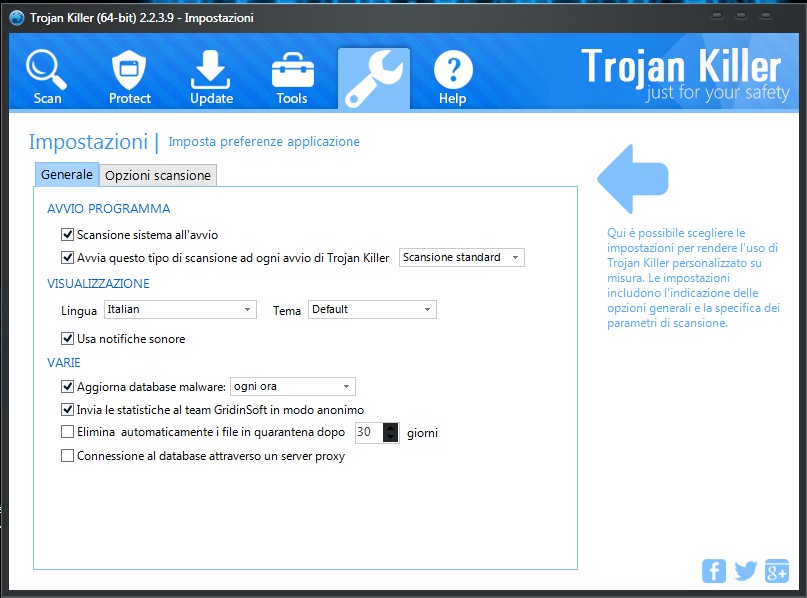The width and height of the screenshot is (807, 598).
Task: Uncheck Invia le statistiche al team GridinSoft
Action: (67, 410)
